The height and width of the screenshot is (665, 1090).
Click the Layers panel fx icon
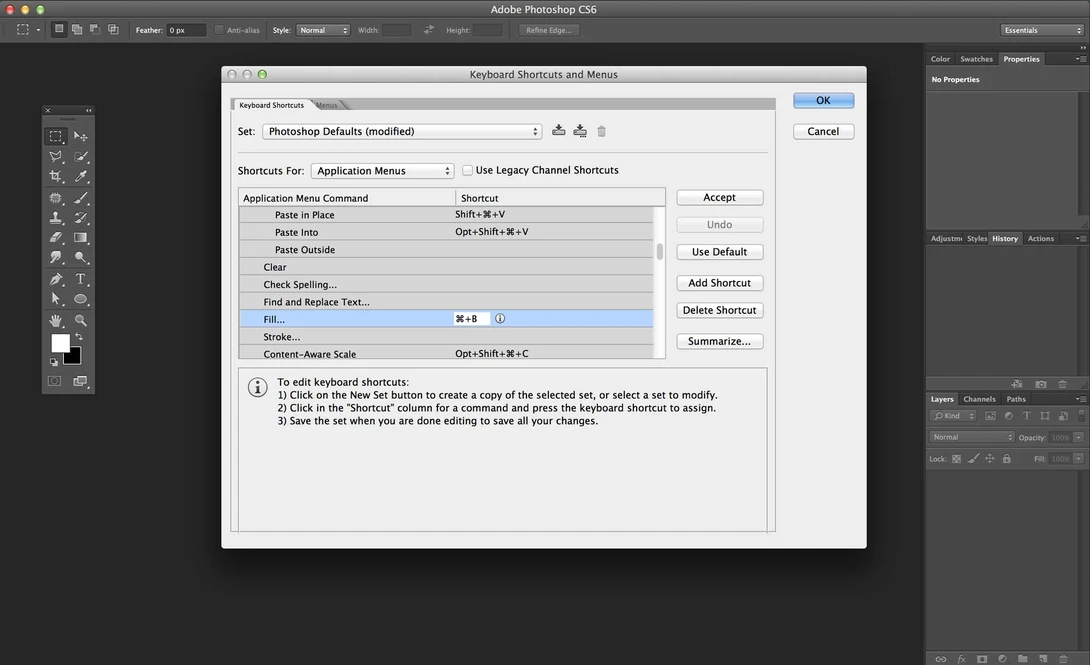tap(961, 659)
